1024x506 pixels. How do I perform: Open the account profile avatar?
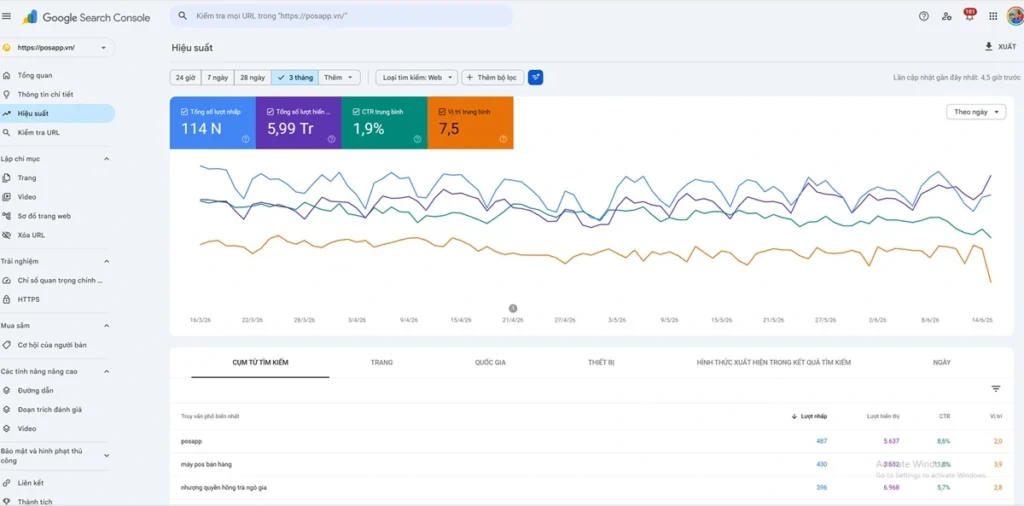pyautogui.click(x=1016, y=16)
